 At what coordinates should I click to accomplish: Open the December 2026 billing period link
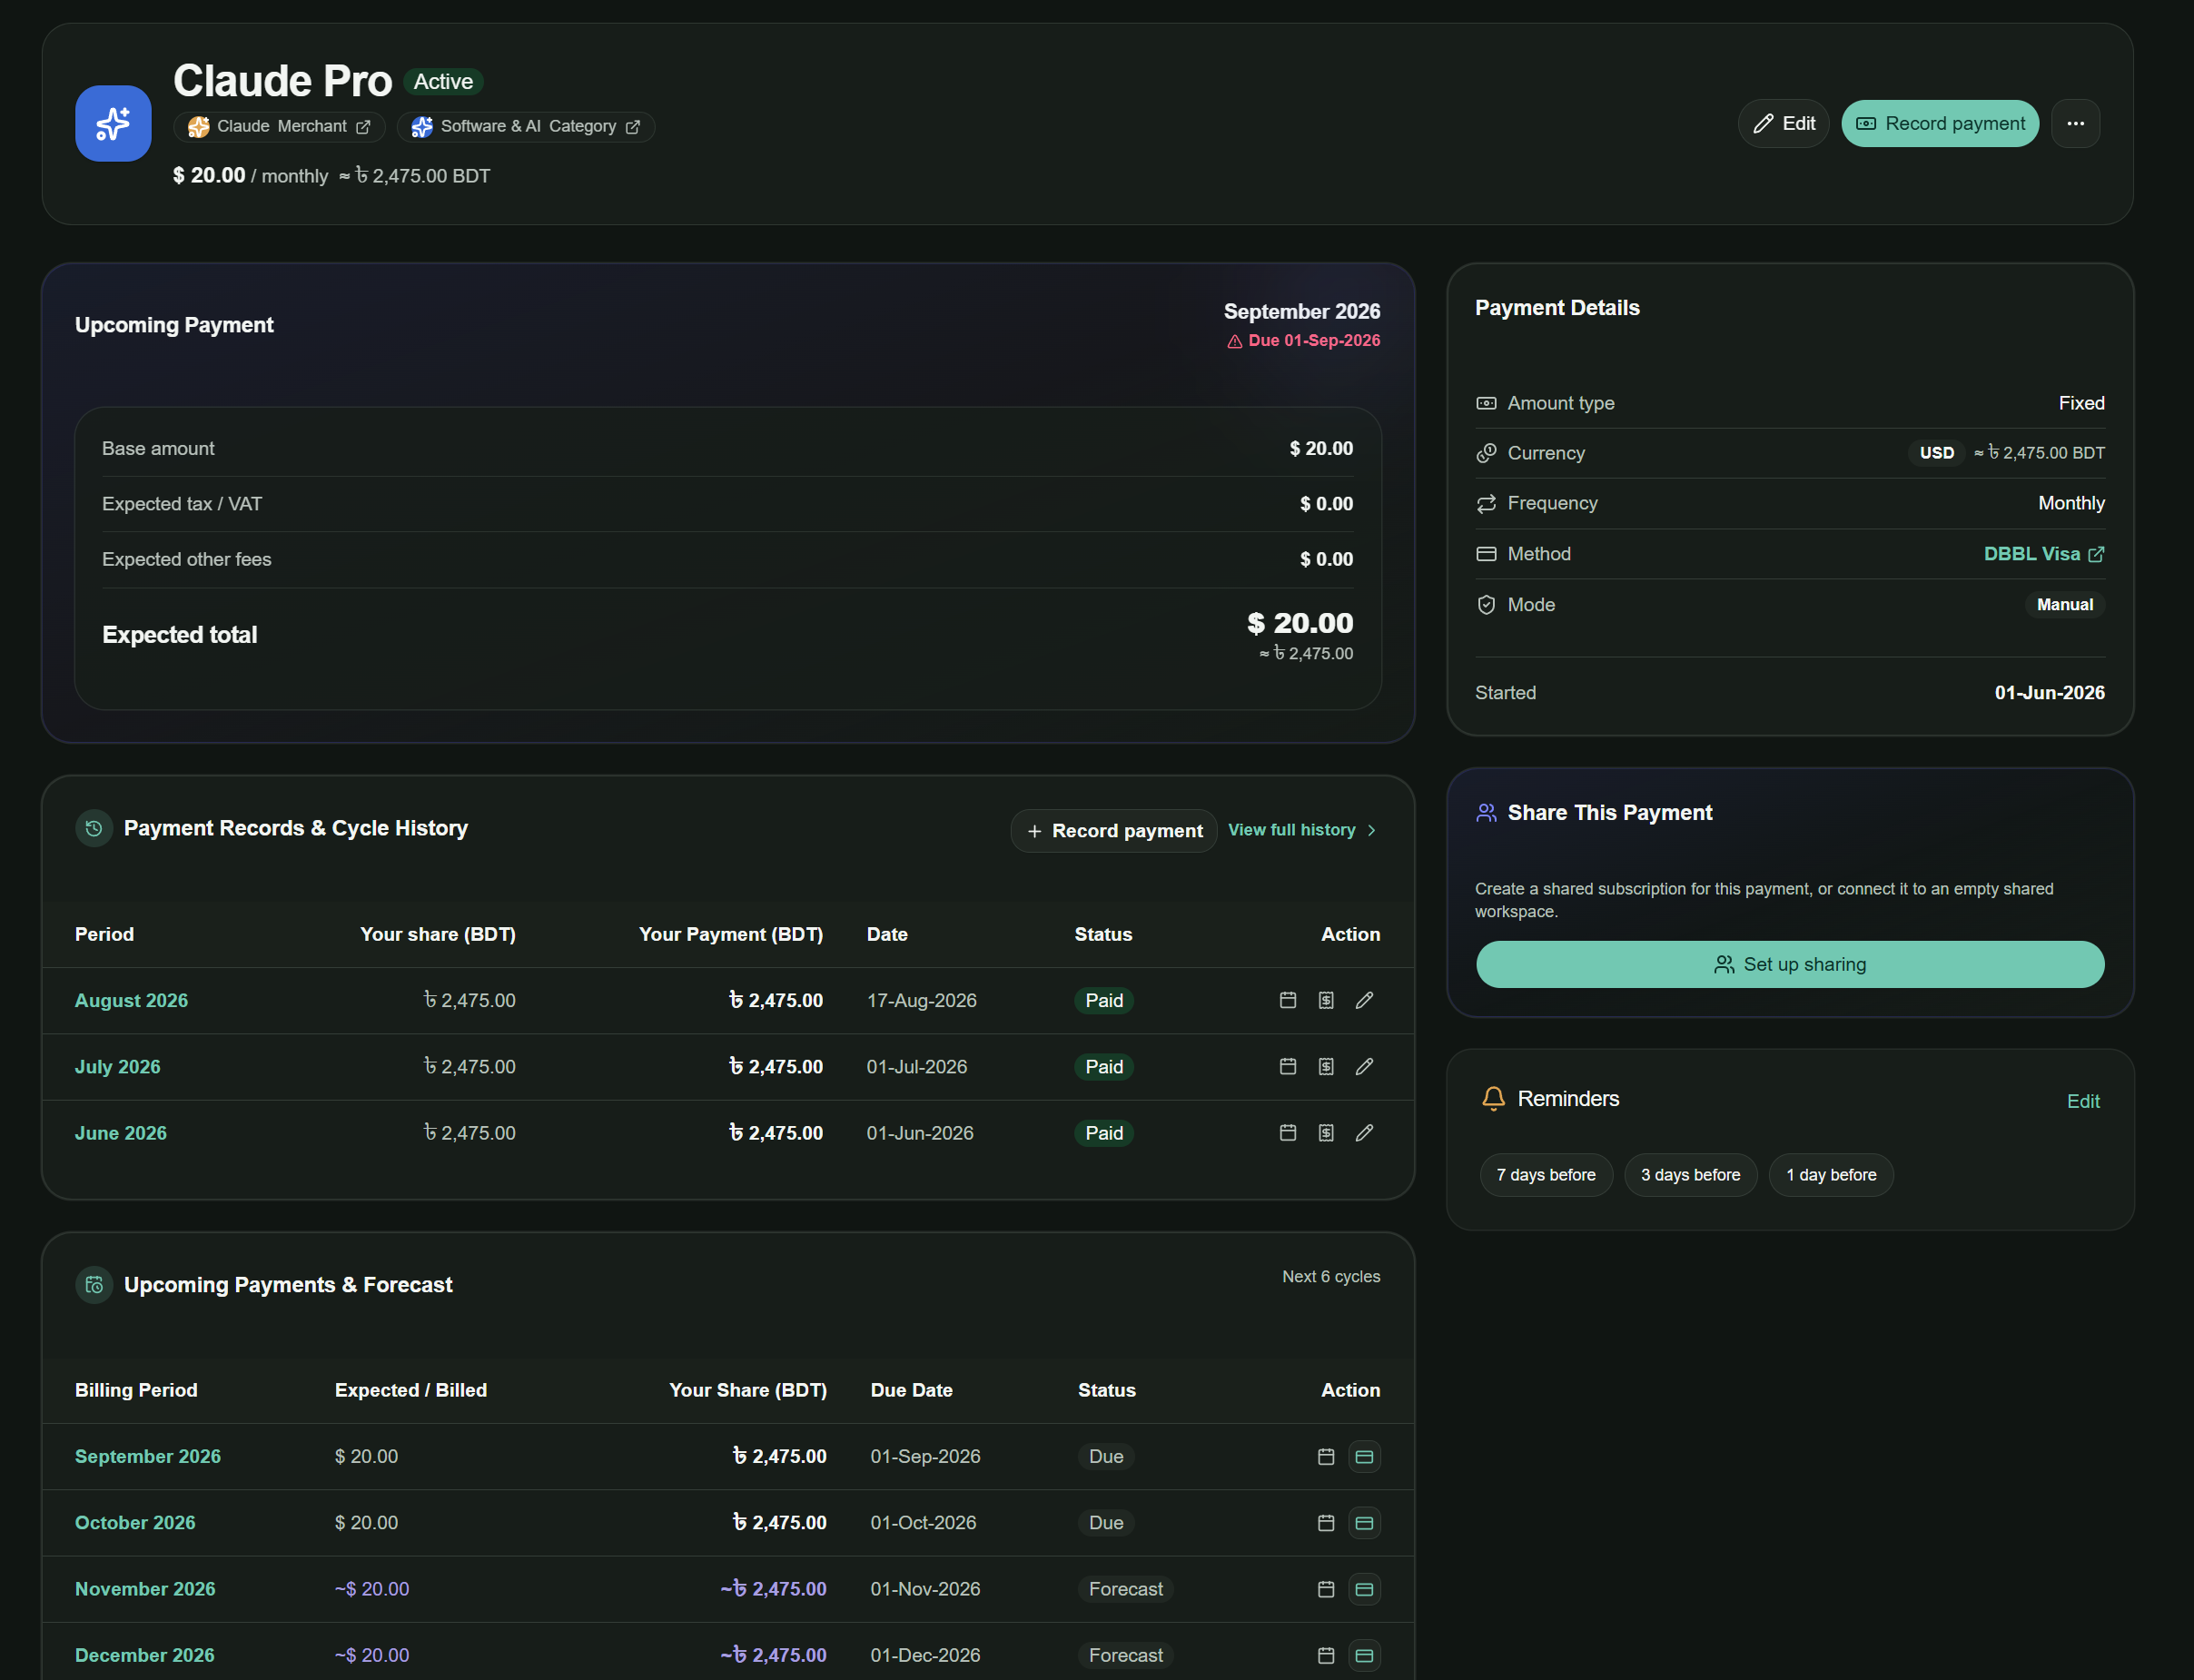[x=145, y=1655]
